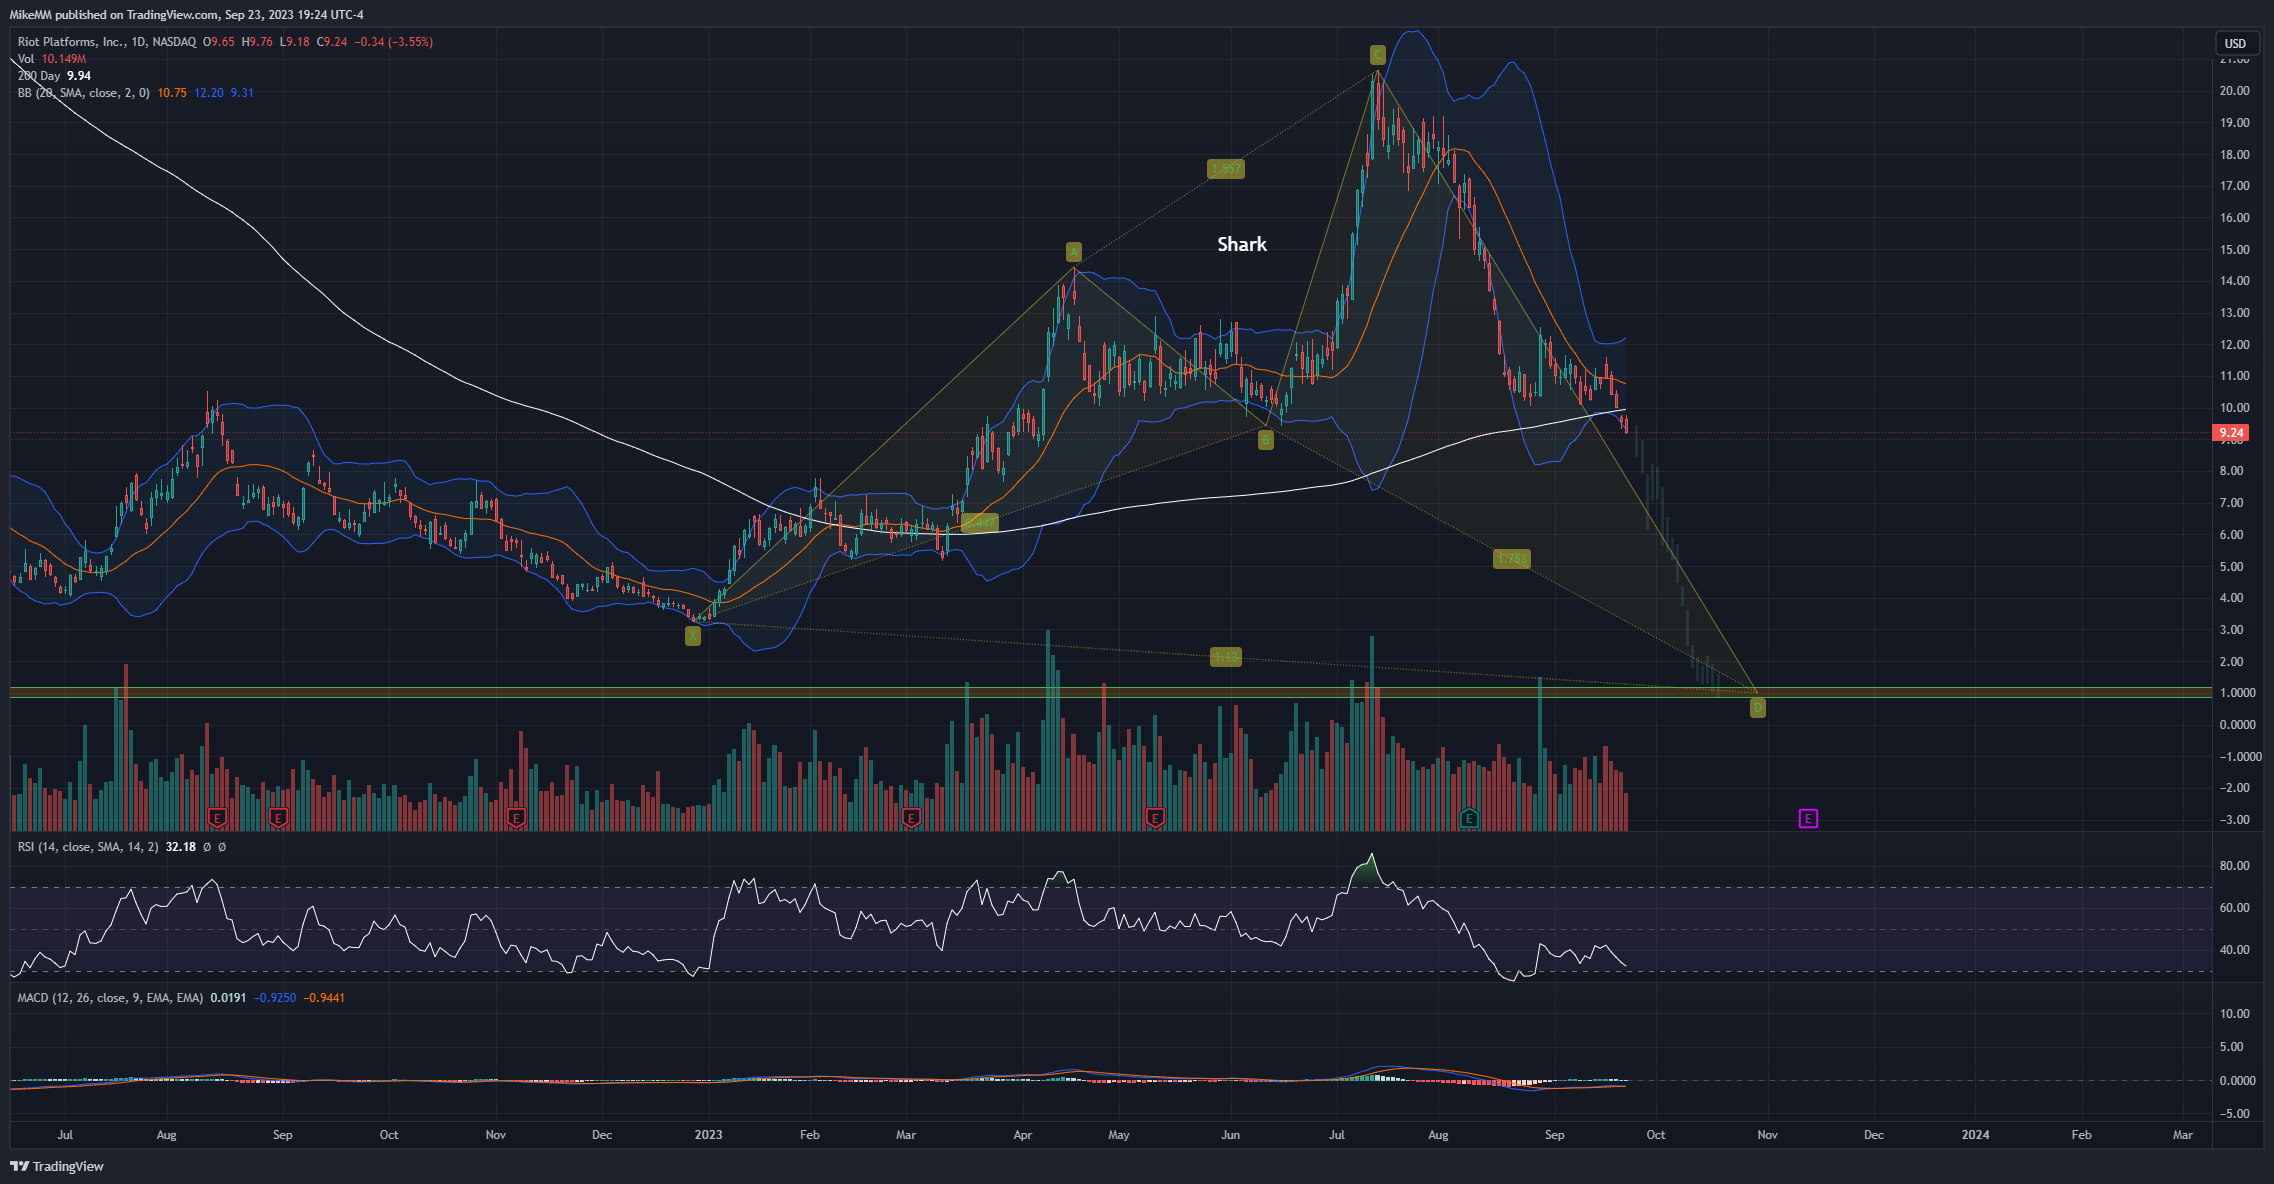Open the earnings marker between Aug and Sep 2022

(217, 818)
